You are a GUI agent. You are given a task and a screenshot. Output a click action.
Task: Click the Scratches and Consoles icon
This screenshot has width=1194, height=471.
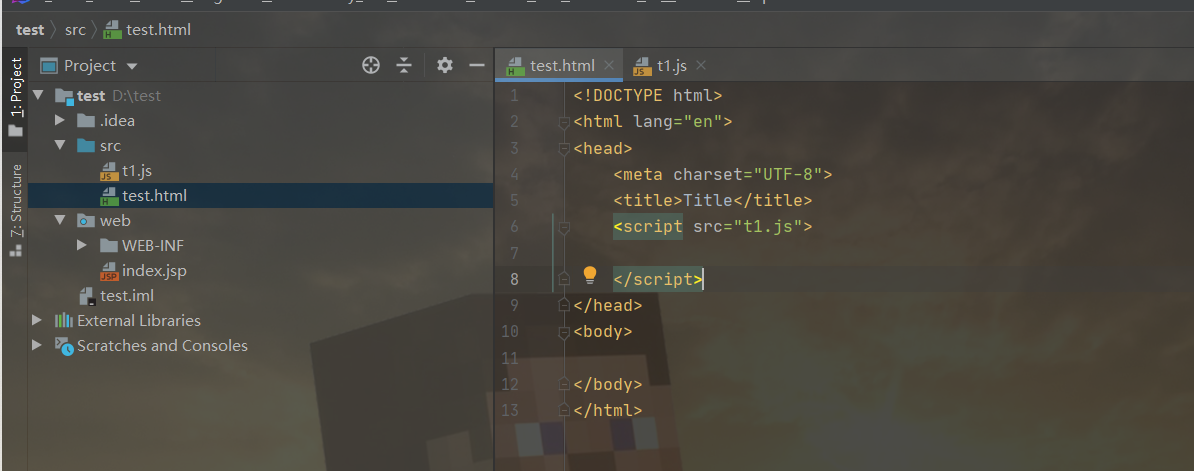point(64,346)
